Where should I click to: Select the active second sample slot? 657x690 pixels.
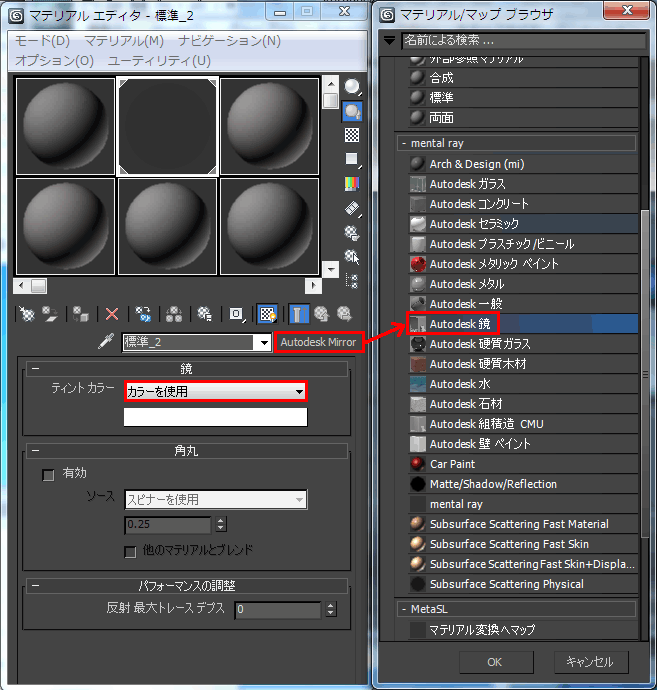(168, 127)
